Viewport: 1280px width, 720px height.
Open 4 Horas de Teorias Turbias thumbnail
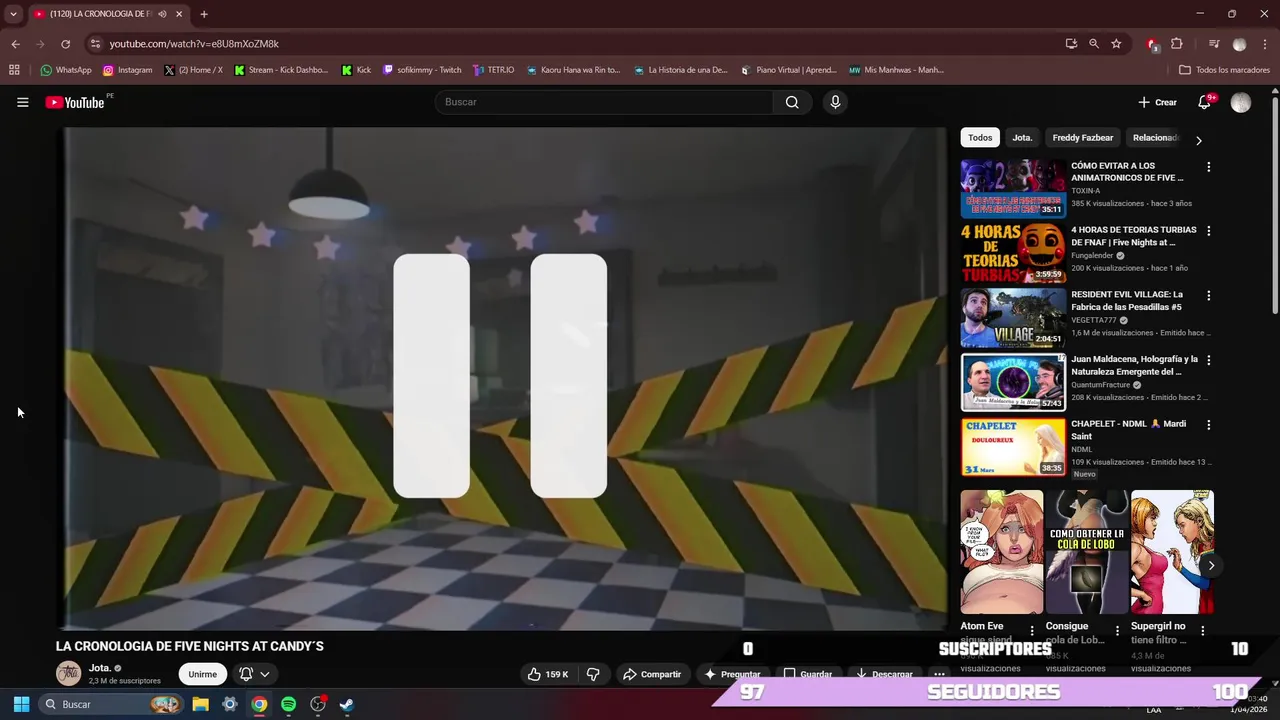pyautogui.click(x=1013, y=253)
